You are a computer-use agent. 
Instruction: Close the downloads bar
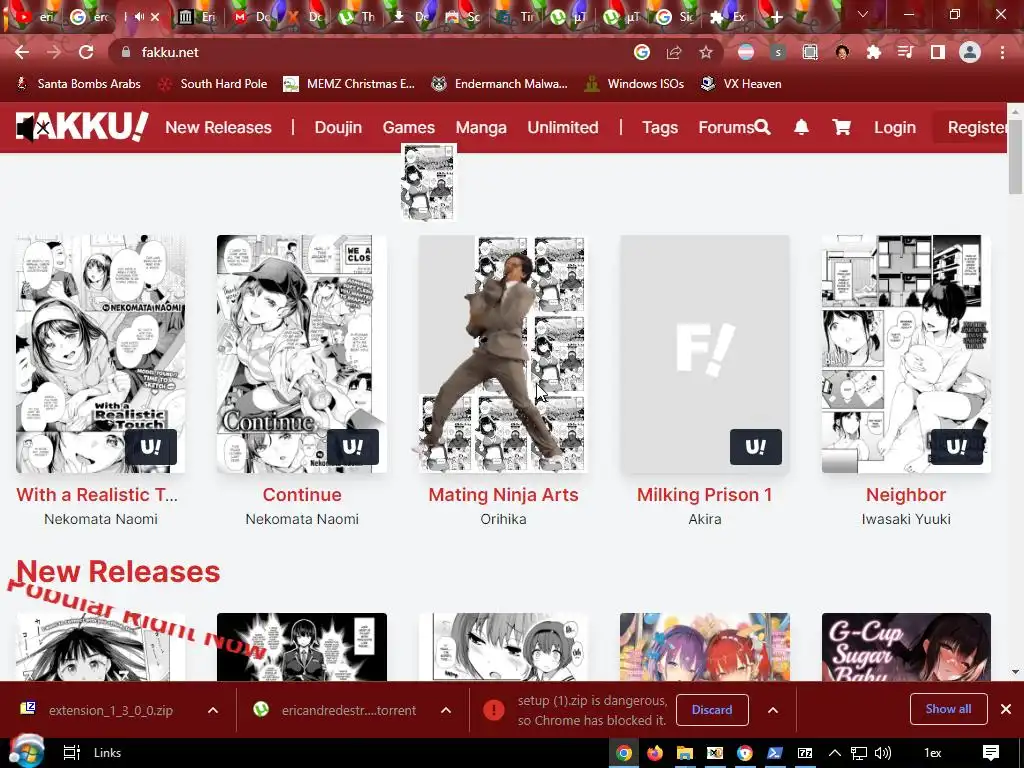pos(1006,709)
